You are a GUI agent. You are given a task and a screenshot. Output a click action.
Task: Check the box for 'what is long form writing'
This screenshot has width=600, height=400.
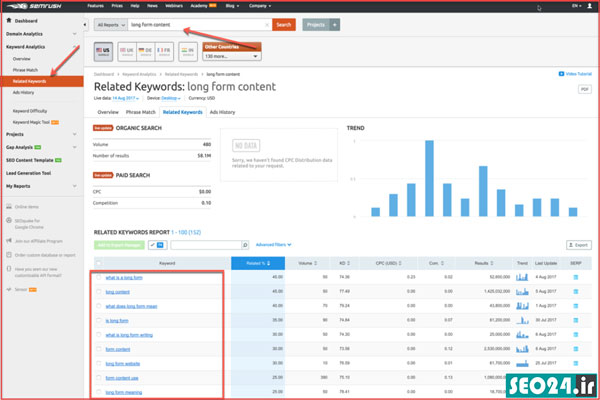99,335
